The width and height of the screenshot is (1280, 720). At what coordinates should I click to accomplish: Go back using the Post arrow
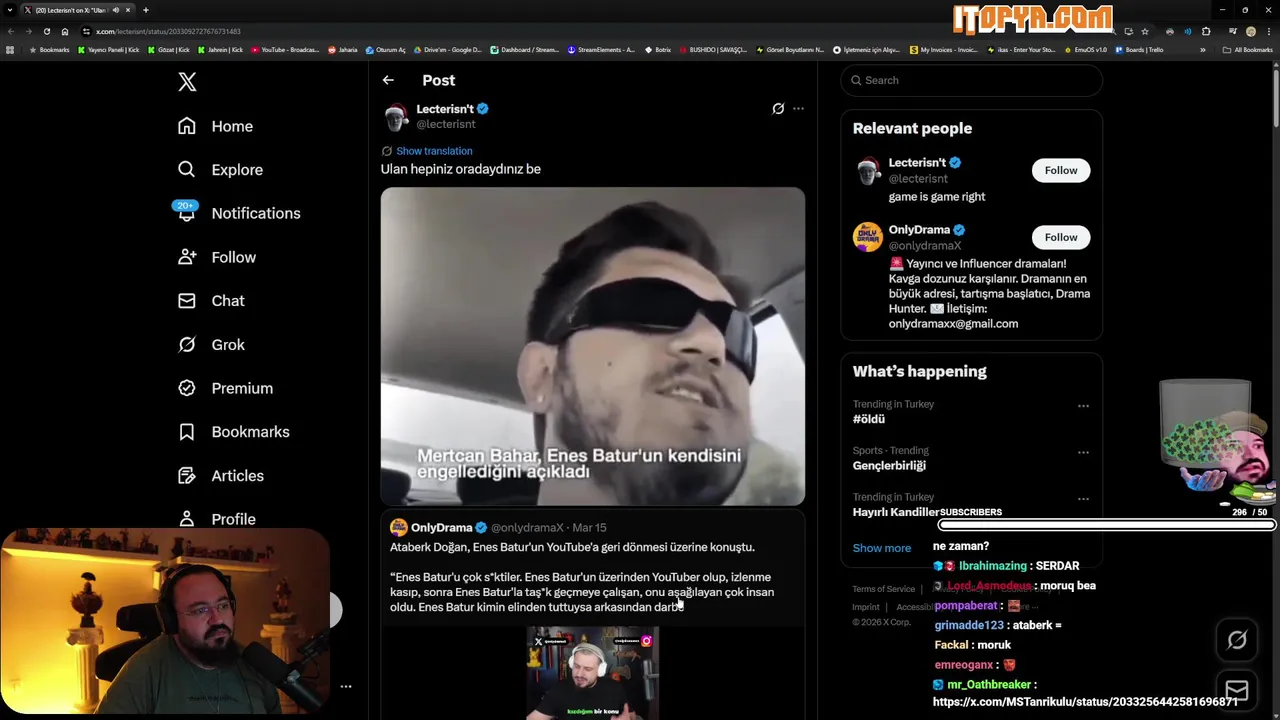[388, 80]
